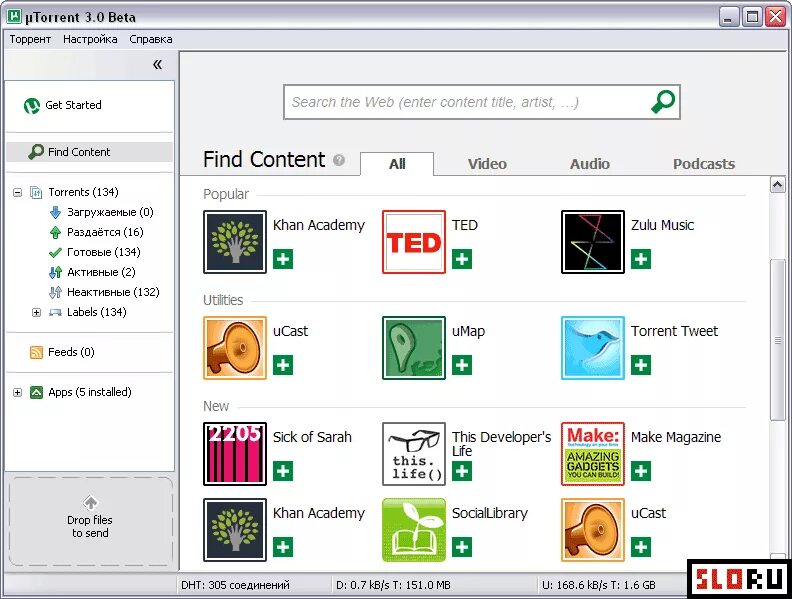Open the Zulu Music thumbnail

[592, 242]
